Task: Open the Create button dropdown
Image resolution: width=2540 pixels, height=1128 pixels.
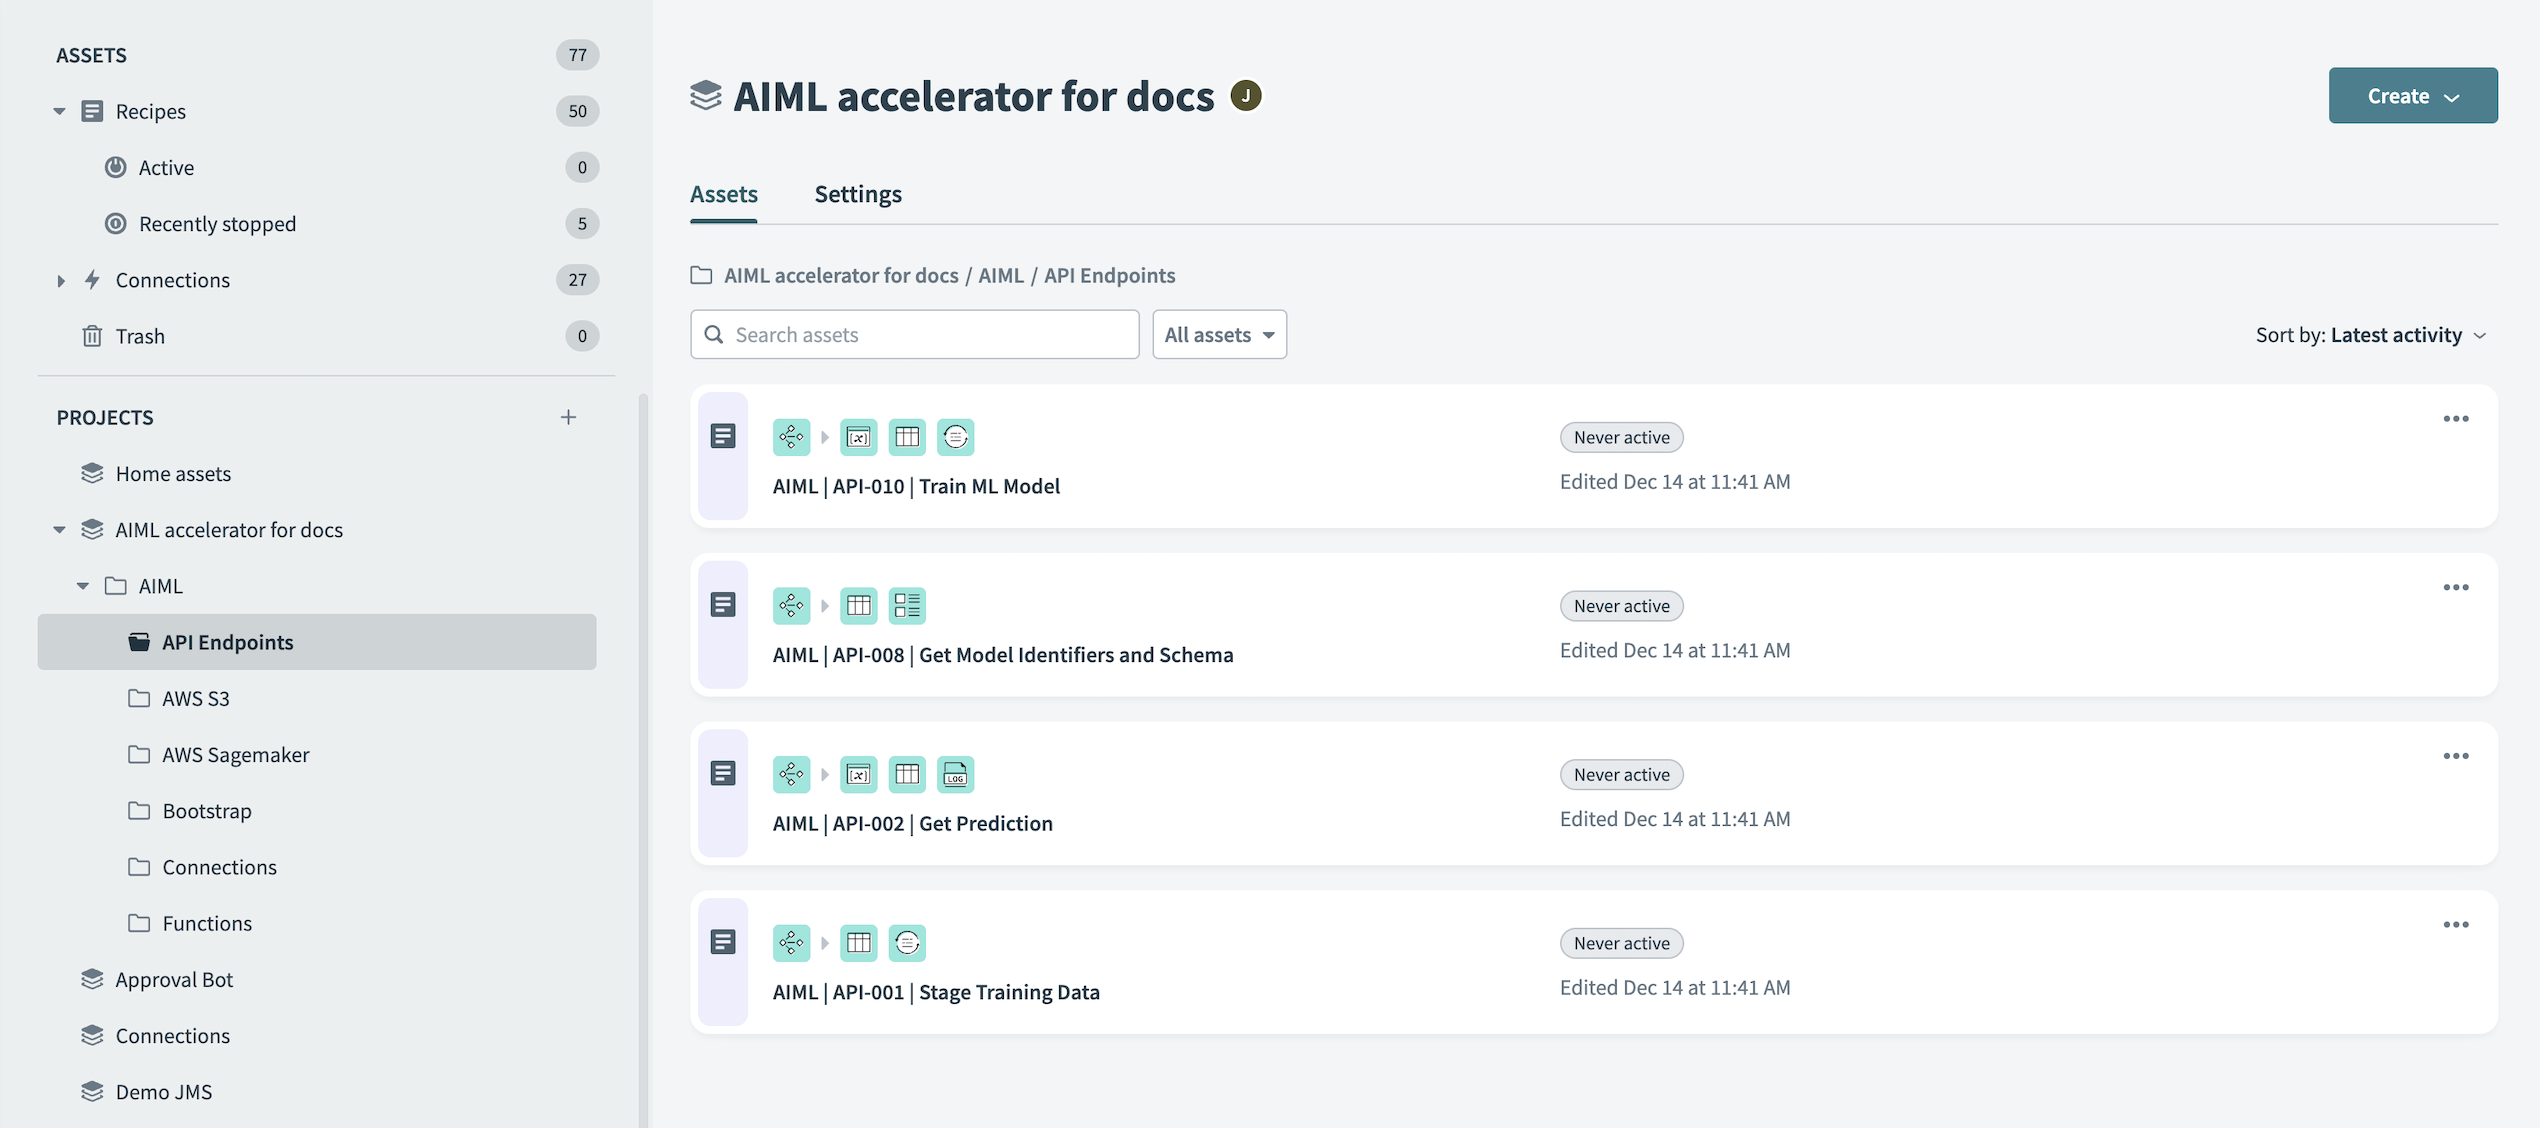Action: [2411, 96]
